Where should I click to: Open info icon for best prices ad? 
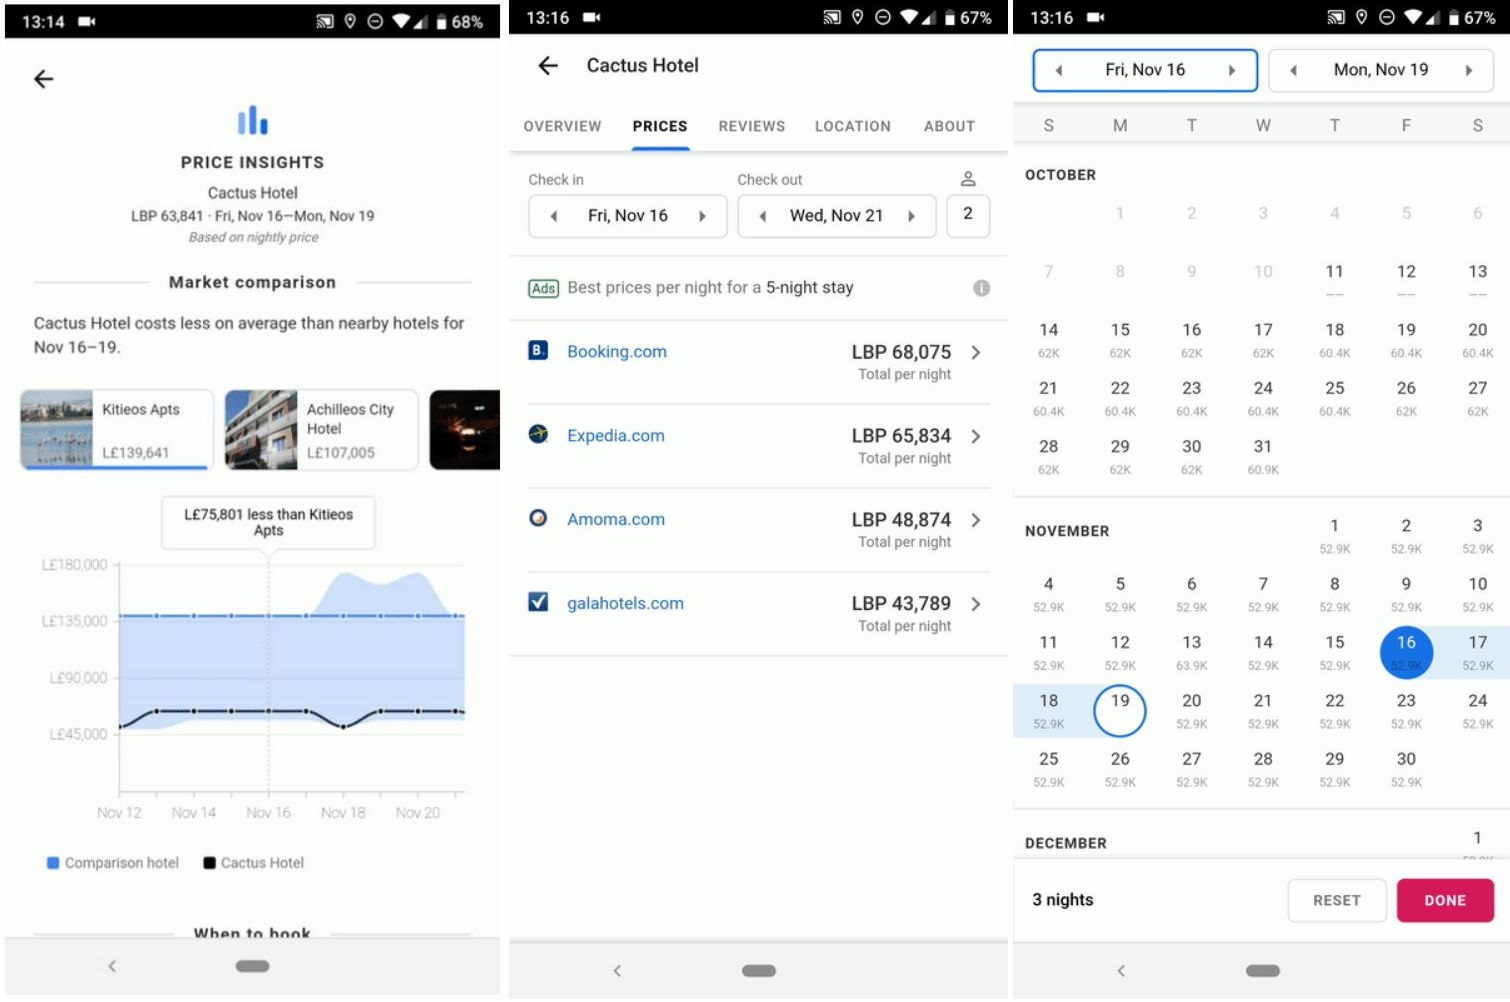(981, 288)
